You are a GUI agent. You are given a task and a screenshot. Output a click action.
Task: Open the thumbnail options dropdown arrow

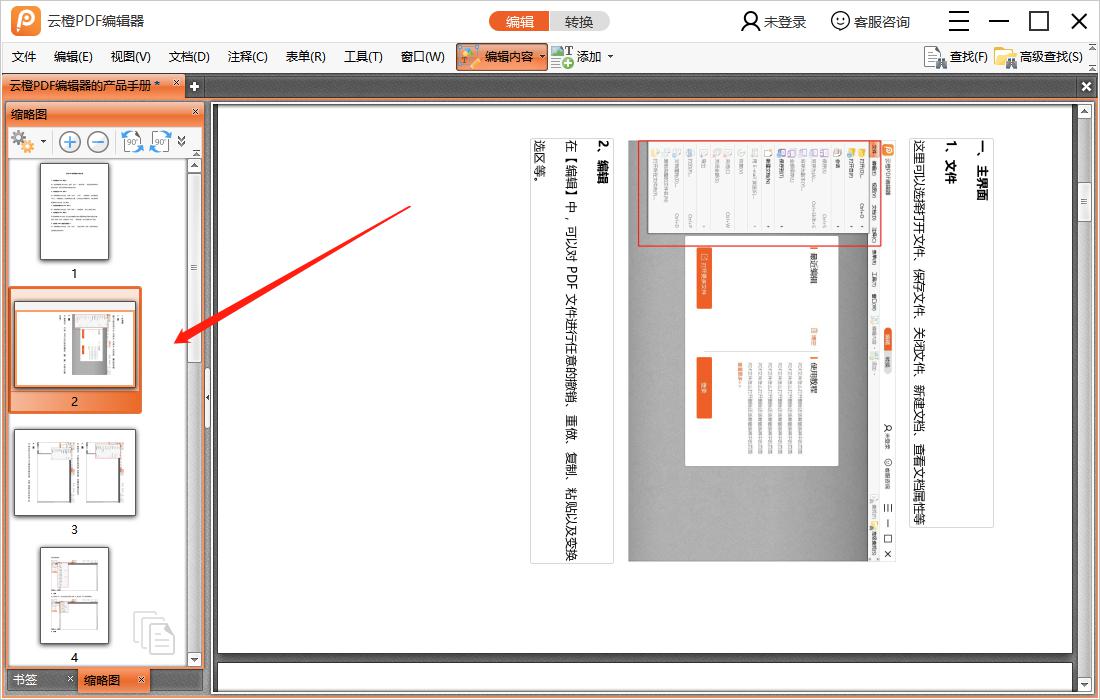point(43,142)
